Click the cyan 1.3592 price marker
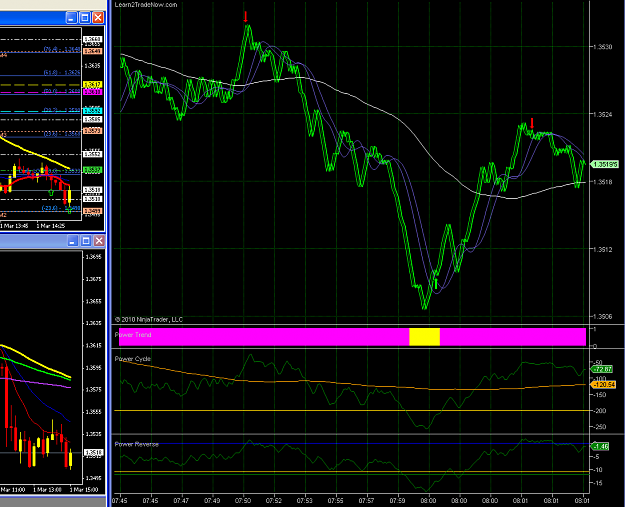 coord(92,111)
